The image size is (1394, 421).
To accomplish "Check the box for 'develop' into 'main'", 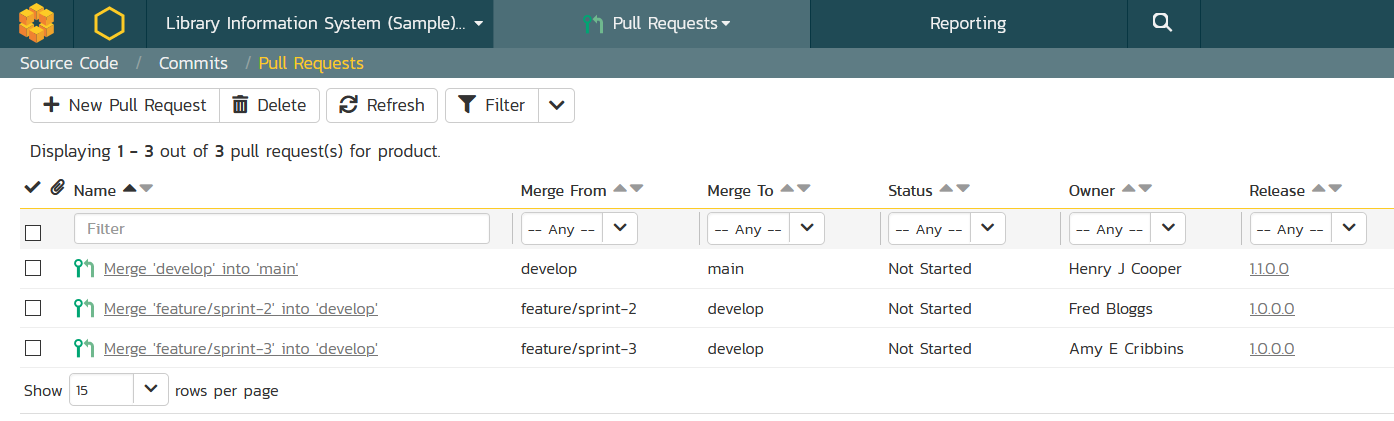I will [x=33, y=268].
